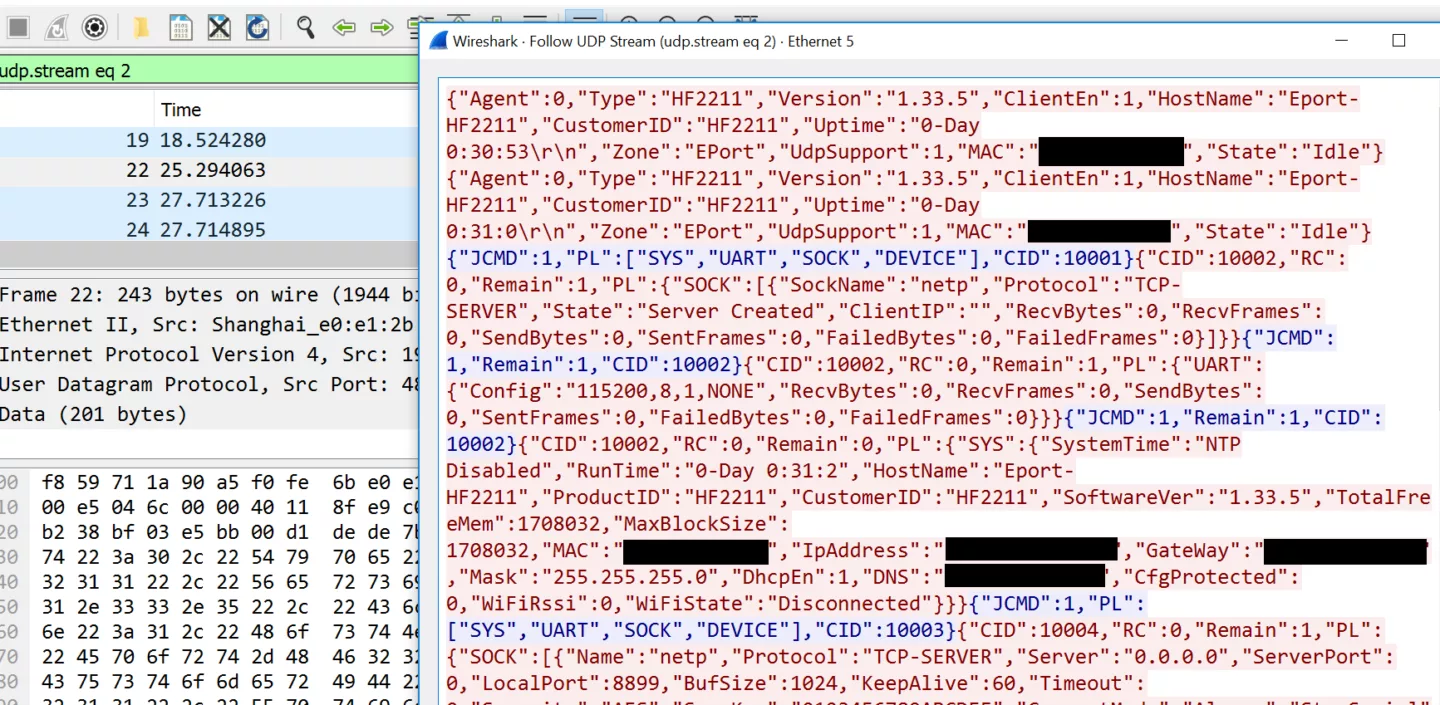Open a capture file folder icon

(x=142, y=28)
